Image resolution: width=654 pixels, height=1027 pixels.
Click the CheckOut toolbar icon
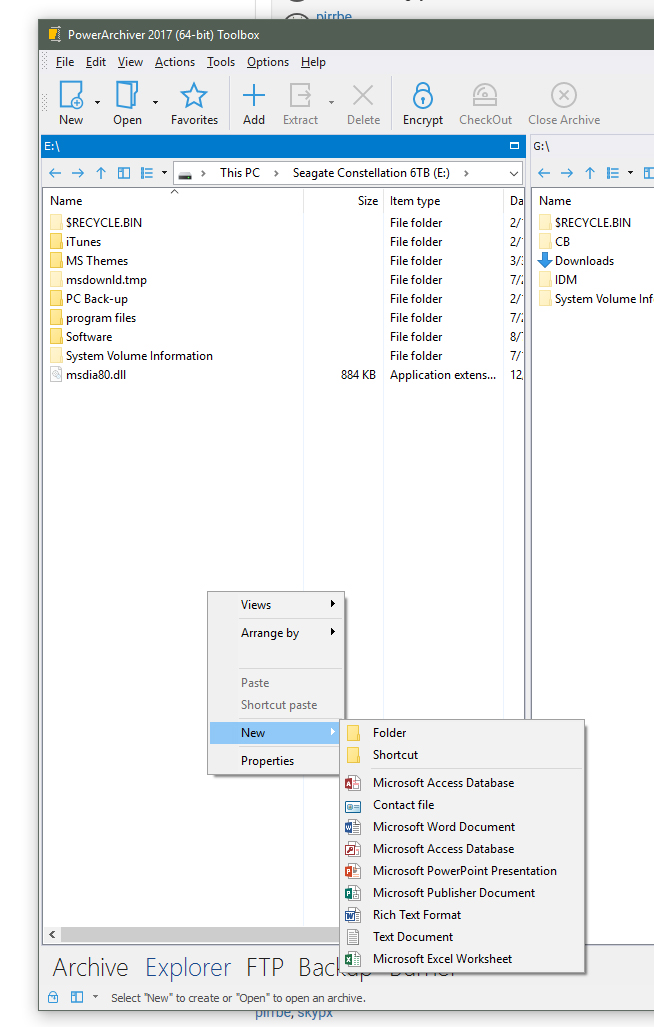(485, 96)
